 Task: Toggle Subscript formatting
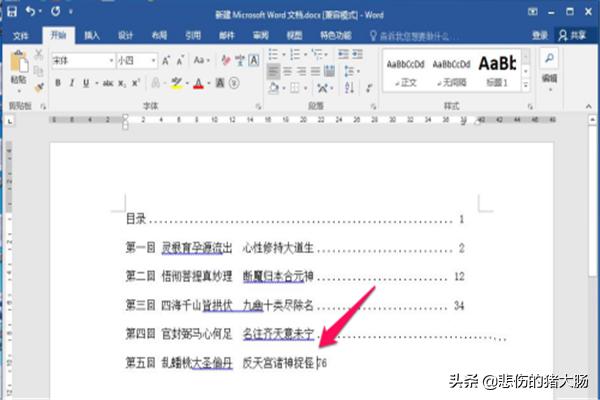[x=122, y=83]
